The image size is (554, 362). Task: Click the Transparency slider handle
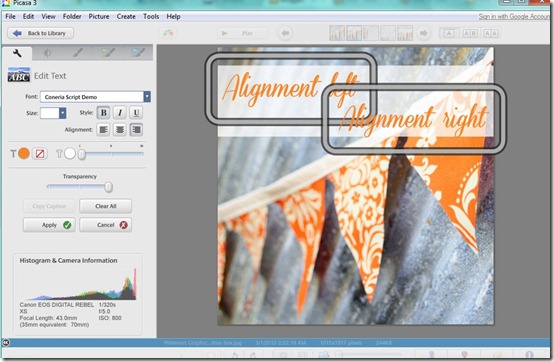109,187
